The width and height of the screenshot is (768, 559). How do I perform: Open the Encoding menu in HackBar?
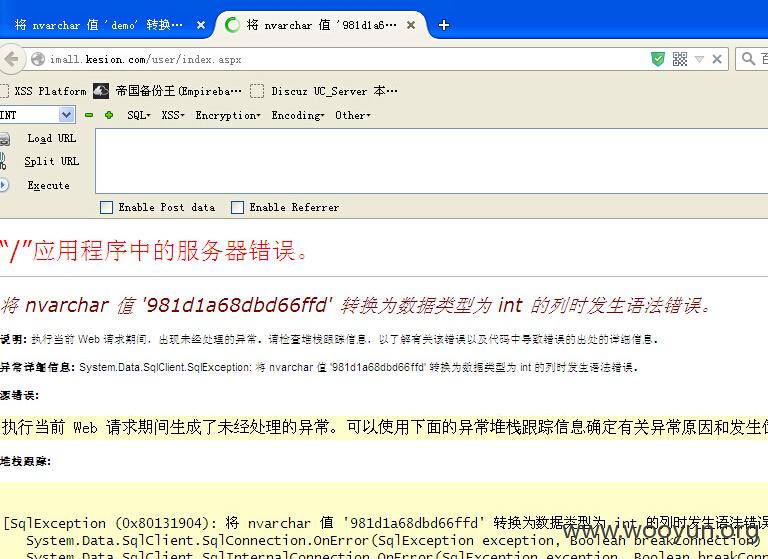[298, 115]
